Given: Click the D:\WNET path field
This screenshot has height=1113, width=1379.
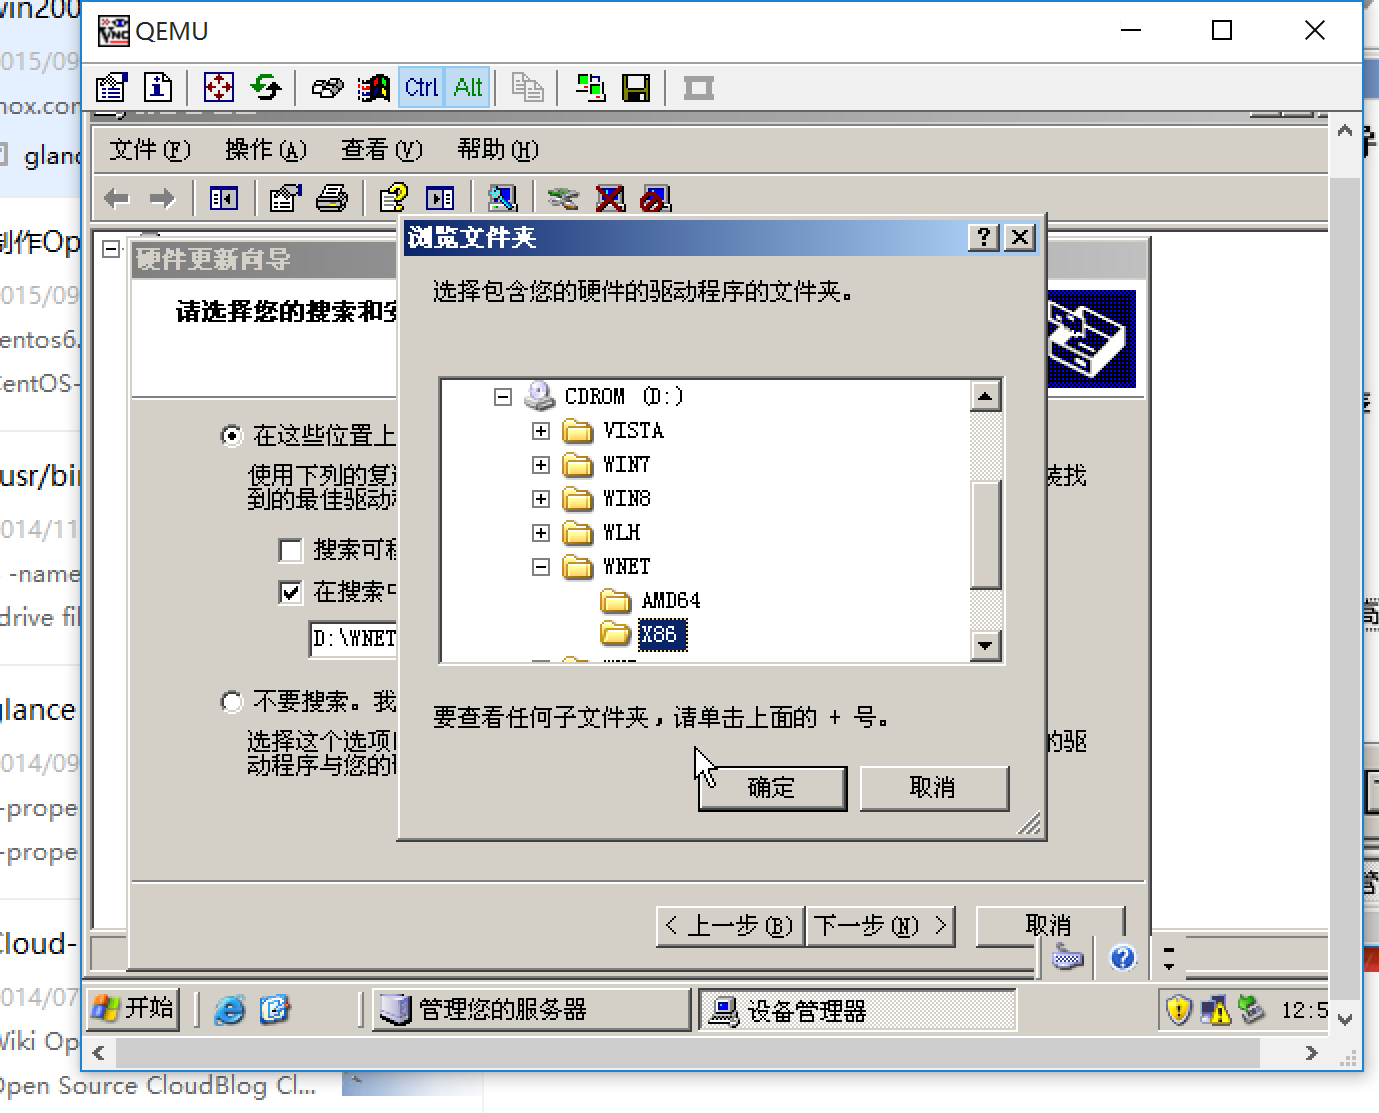Looking at the screenshot, I should pos(354,638).
